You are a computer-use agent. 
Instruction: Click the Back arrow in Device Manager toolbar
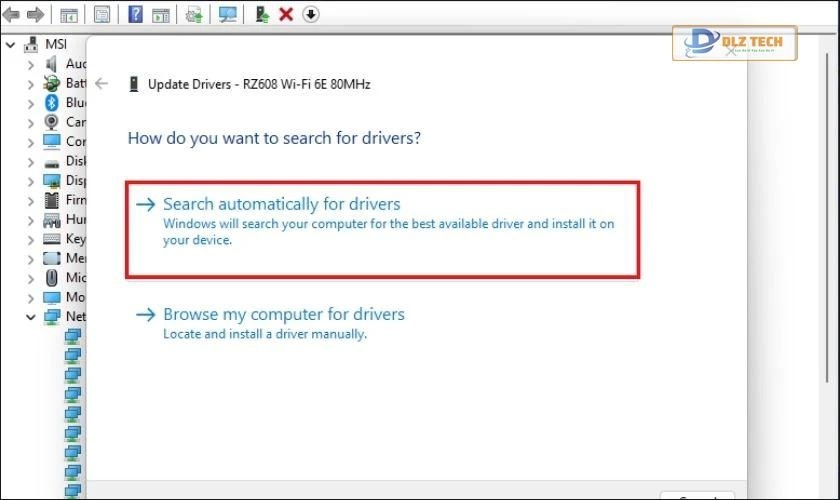click(x=12, y=14)
